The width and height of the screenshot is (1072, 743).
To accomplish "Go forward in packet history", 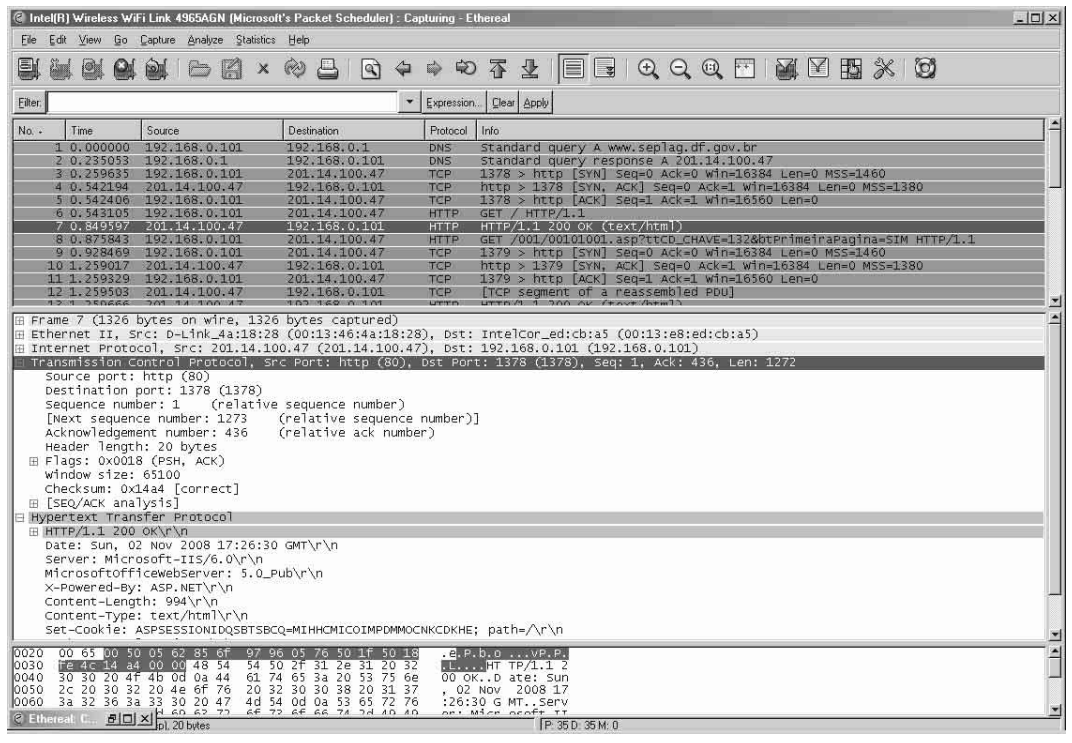I will tap(435, 68).
